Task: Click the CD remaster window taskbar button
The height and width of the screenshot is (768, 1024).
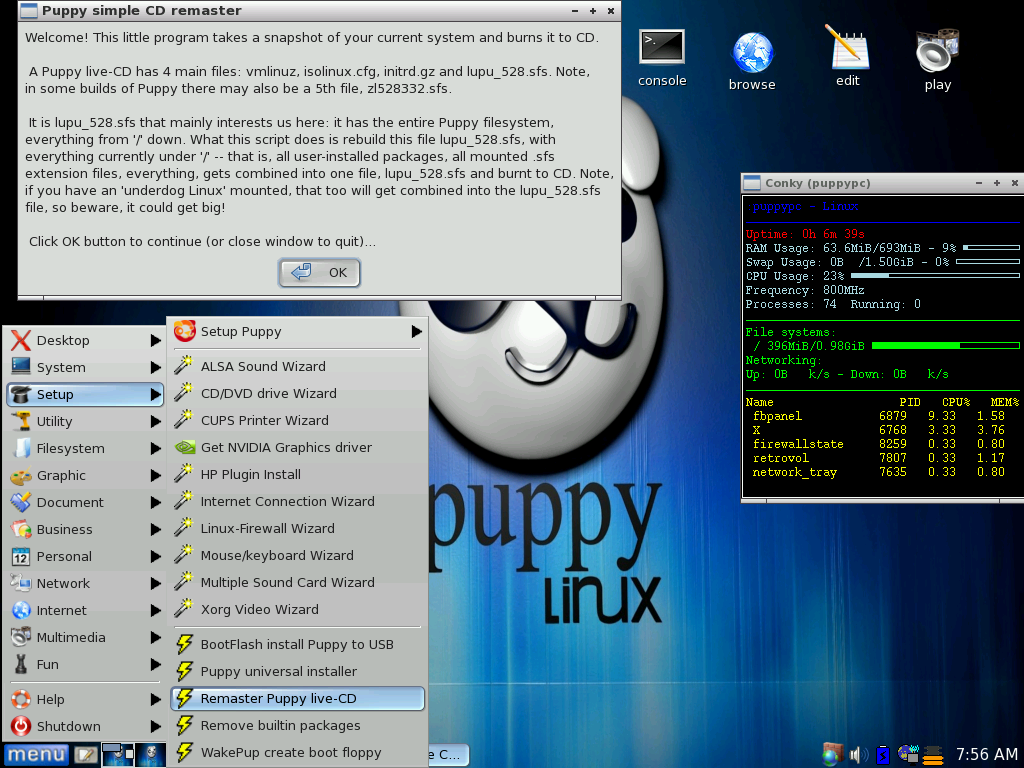Action: click(x=449, y=754)
